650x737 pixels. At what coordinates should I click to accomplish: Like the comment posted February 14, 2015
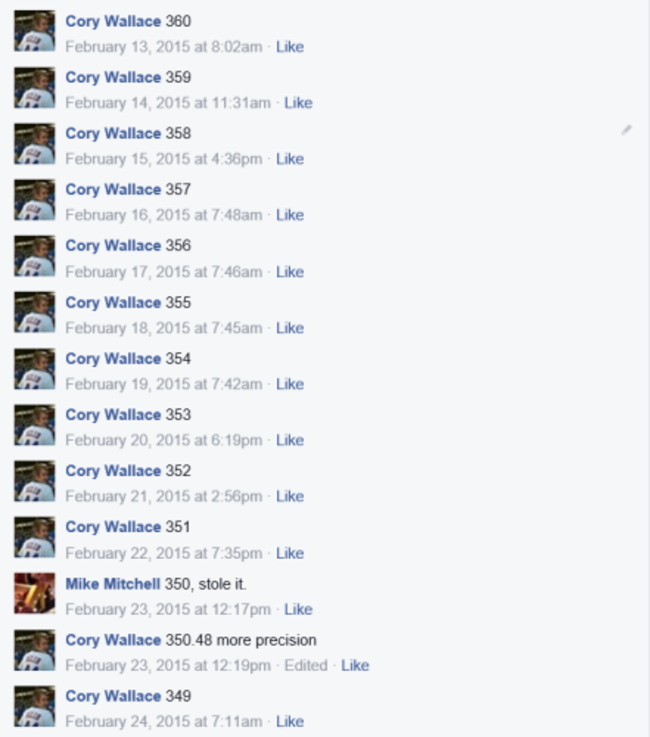(x=298, y=102)
